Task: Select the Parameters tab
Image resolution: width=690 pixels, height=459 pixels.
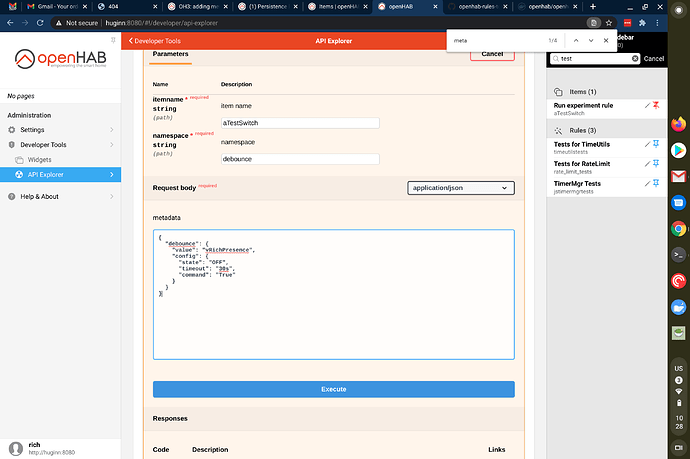Action: (x=170, y=55)
